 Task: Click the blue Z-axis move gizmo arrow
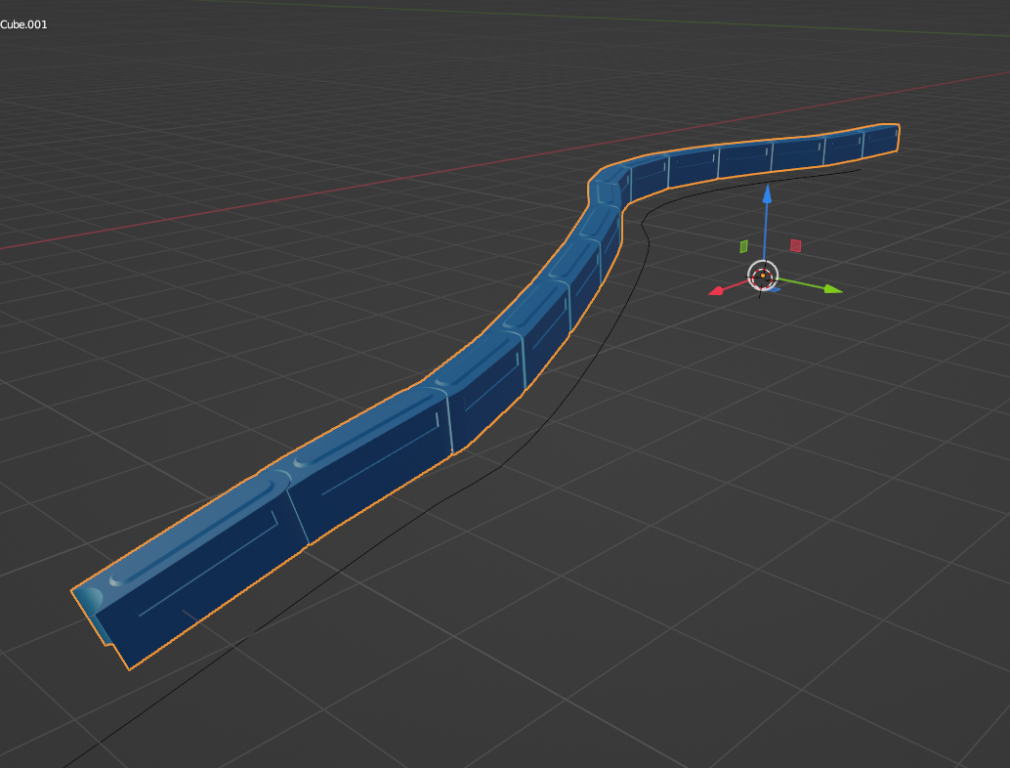[767, 195]
